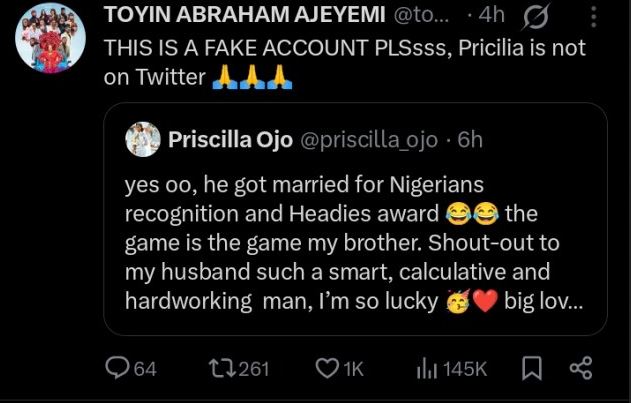The height and width of the screenshot is (403, 631).
Task: Click the 145K views count
Action: tap(464, 369)
